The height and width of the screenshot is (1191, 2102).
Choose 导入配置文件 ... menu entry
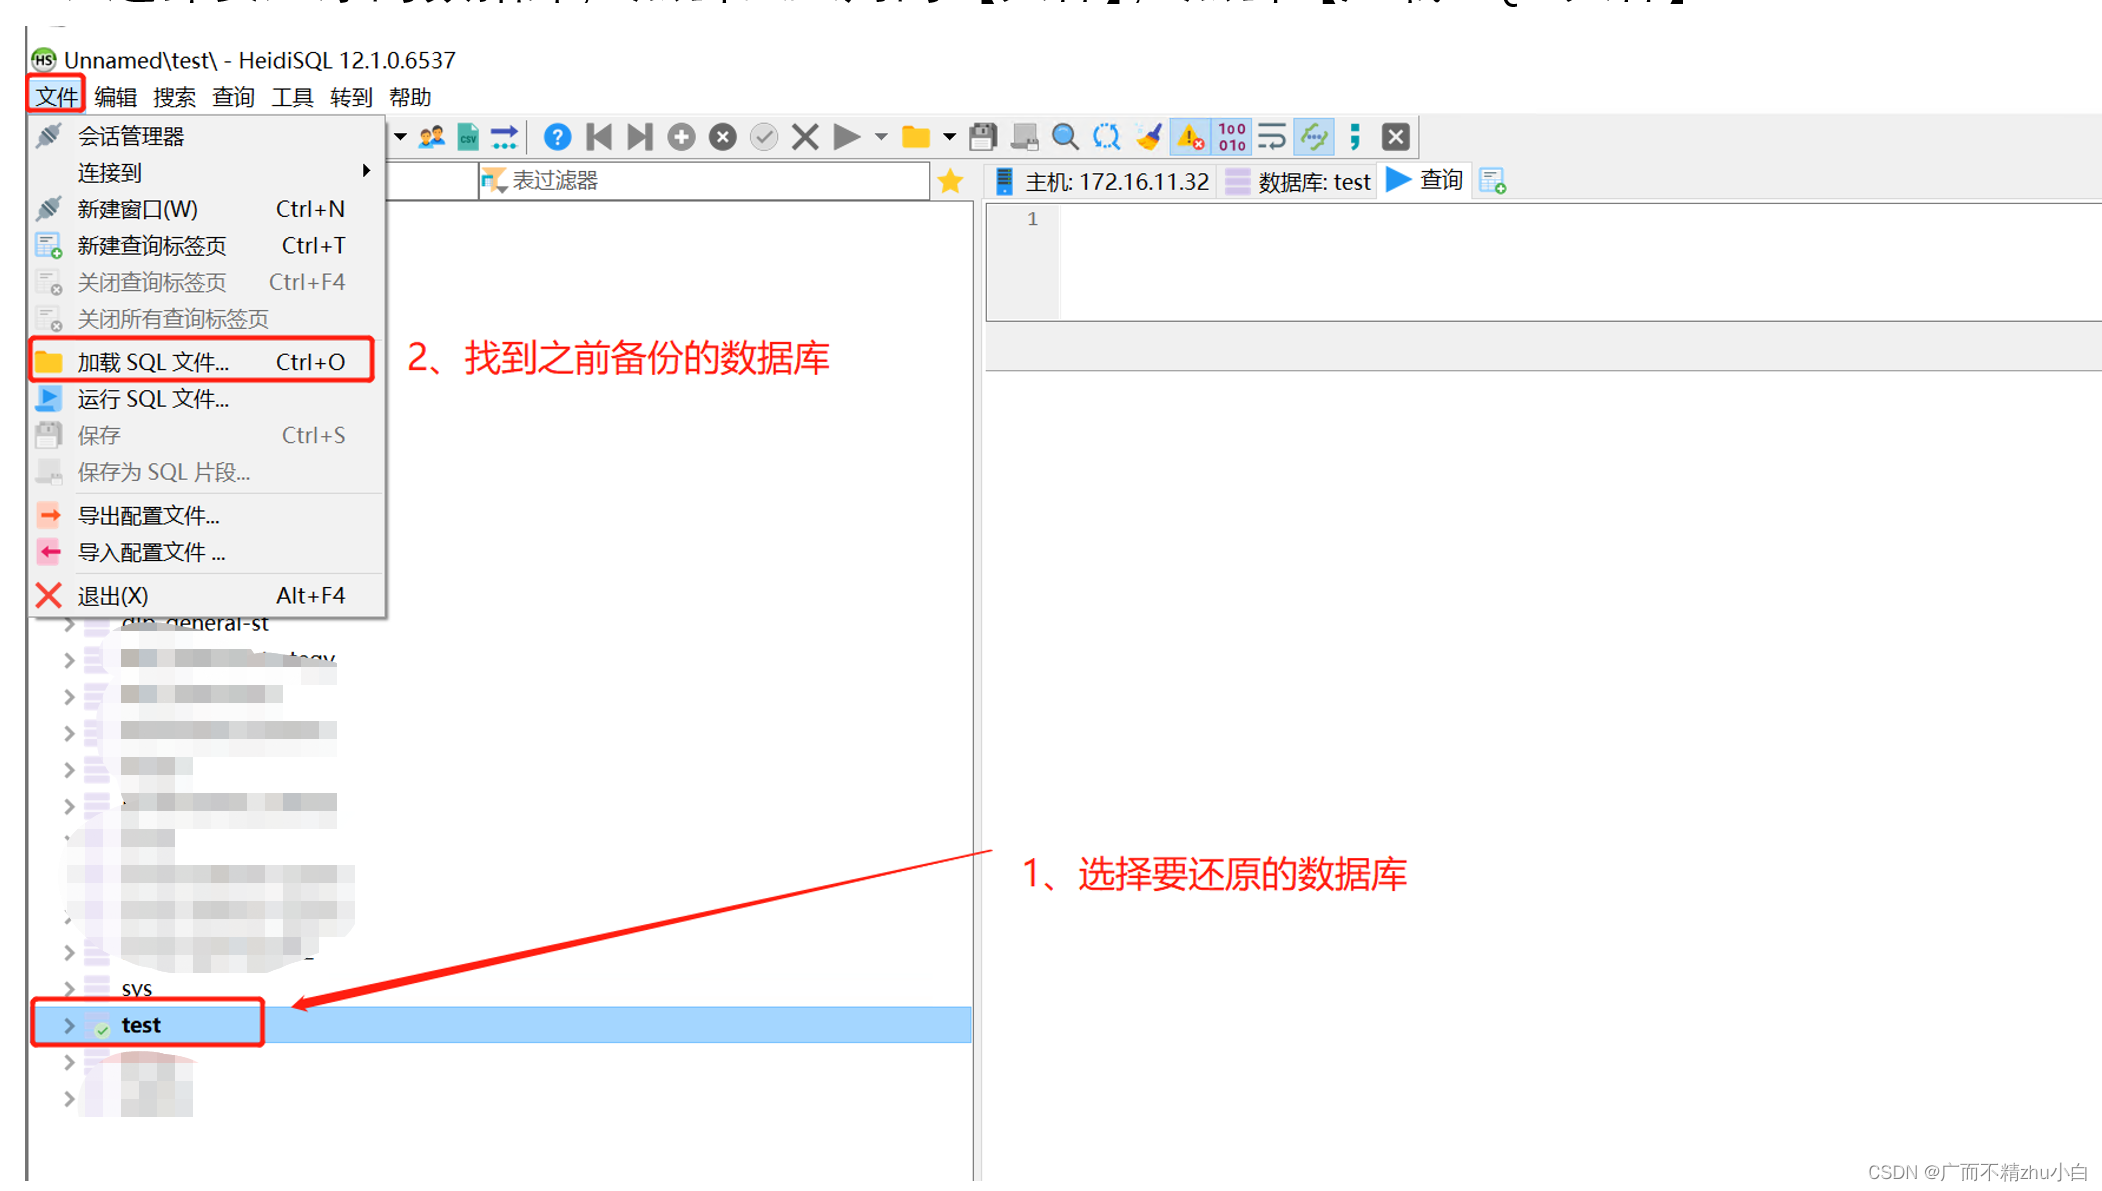(x=207, y=552)
